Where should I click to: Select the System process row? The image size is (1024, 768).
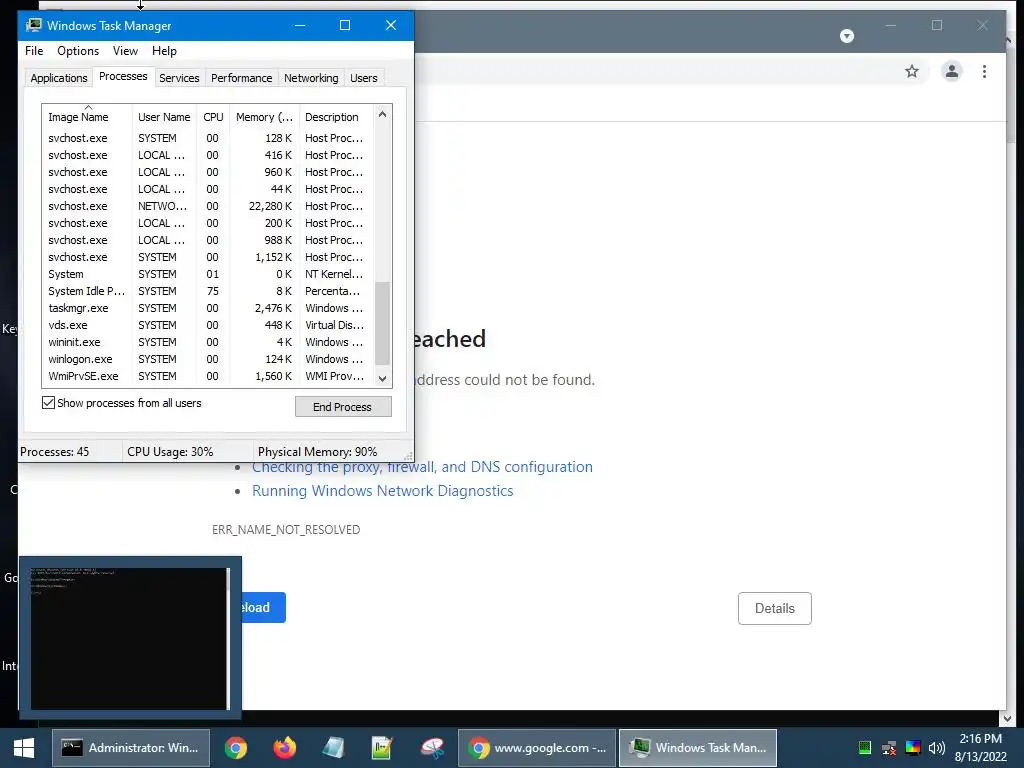208,274
